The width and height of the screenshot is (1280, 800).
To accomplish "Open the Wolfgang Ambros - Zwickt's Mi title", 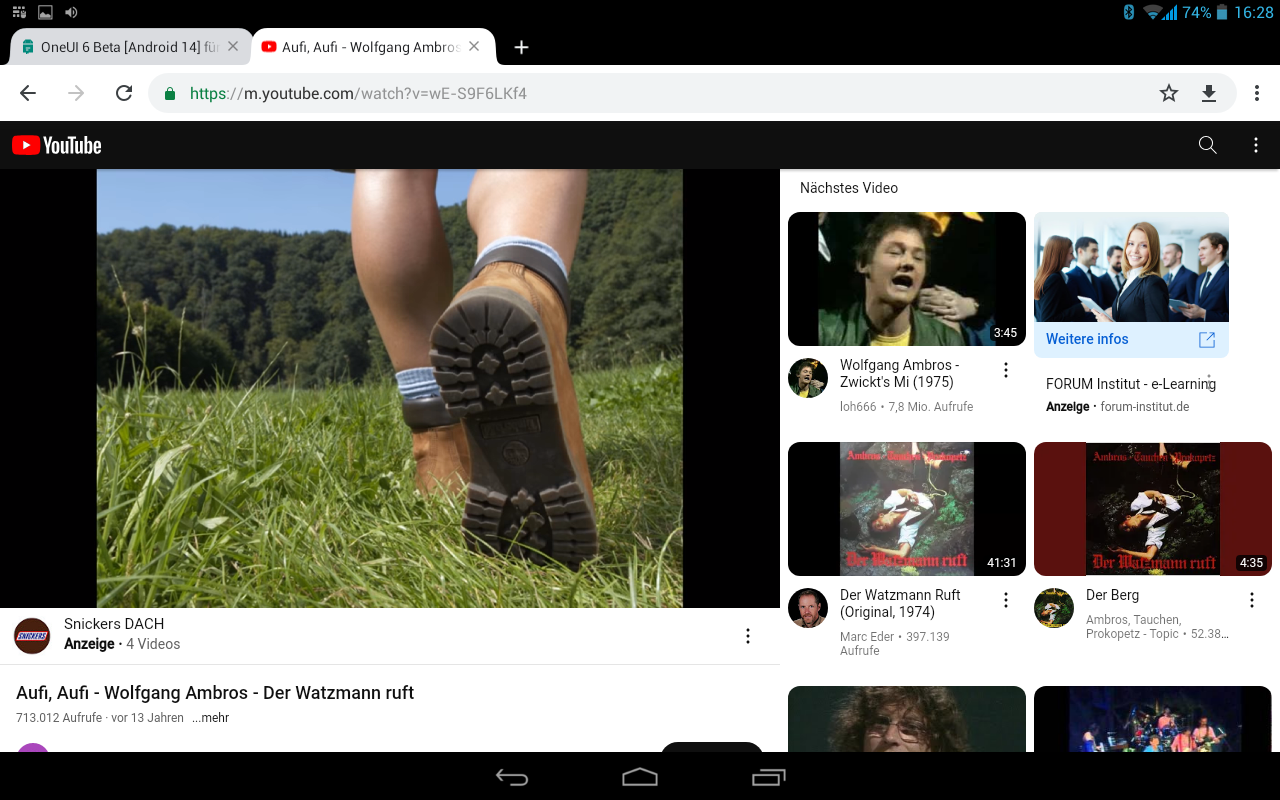I will (x=900, y=373).
